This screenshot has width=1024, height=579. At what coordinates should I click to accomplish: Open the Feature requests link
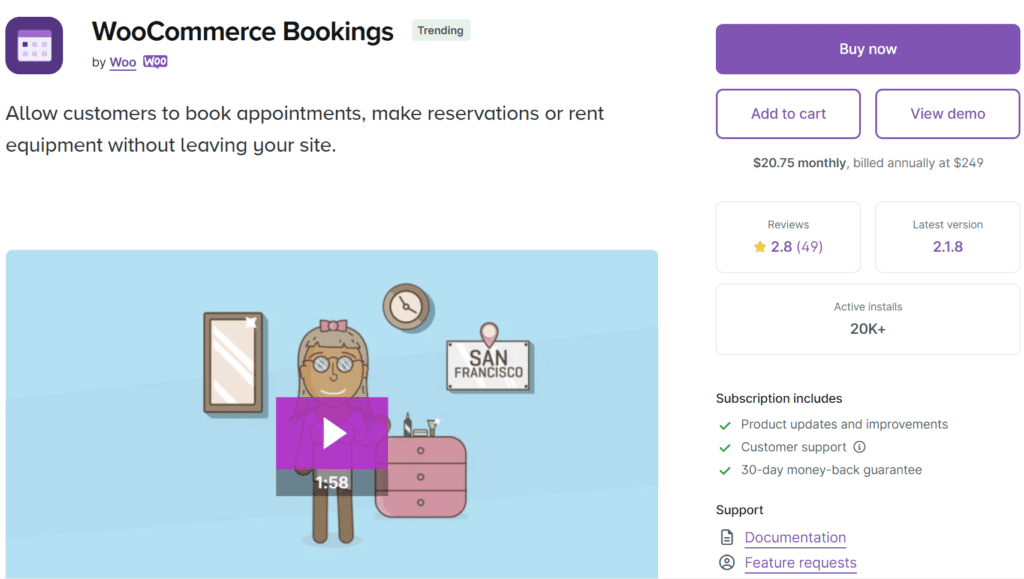point(801,562)
